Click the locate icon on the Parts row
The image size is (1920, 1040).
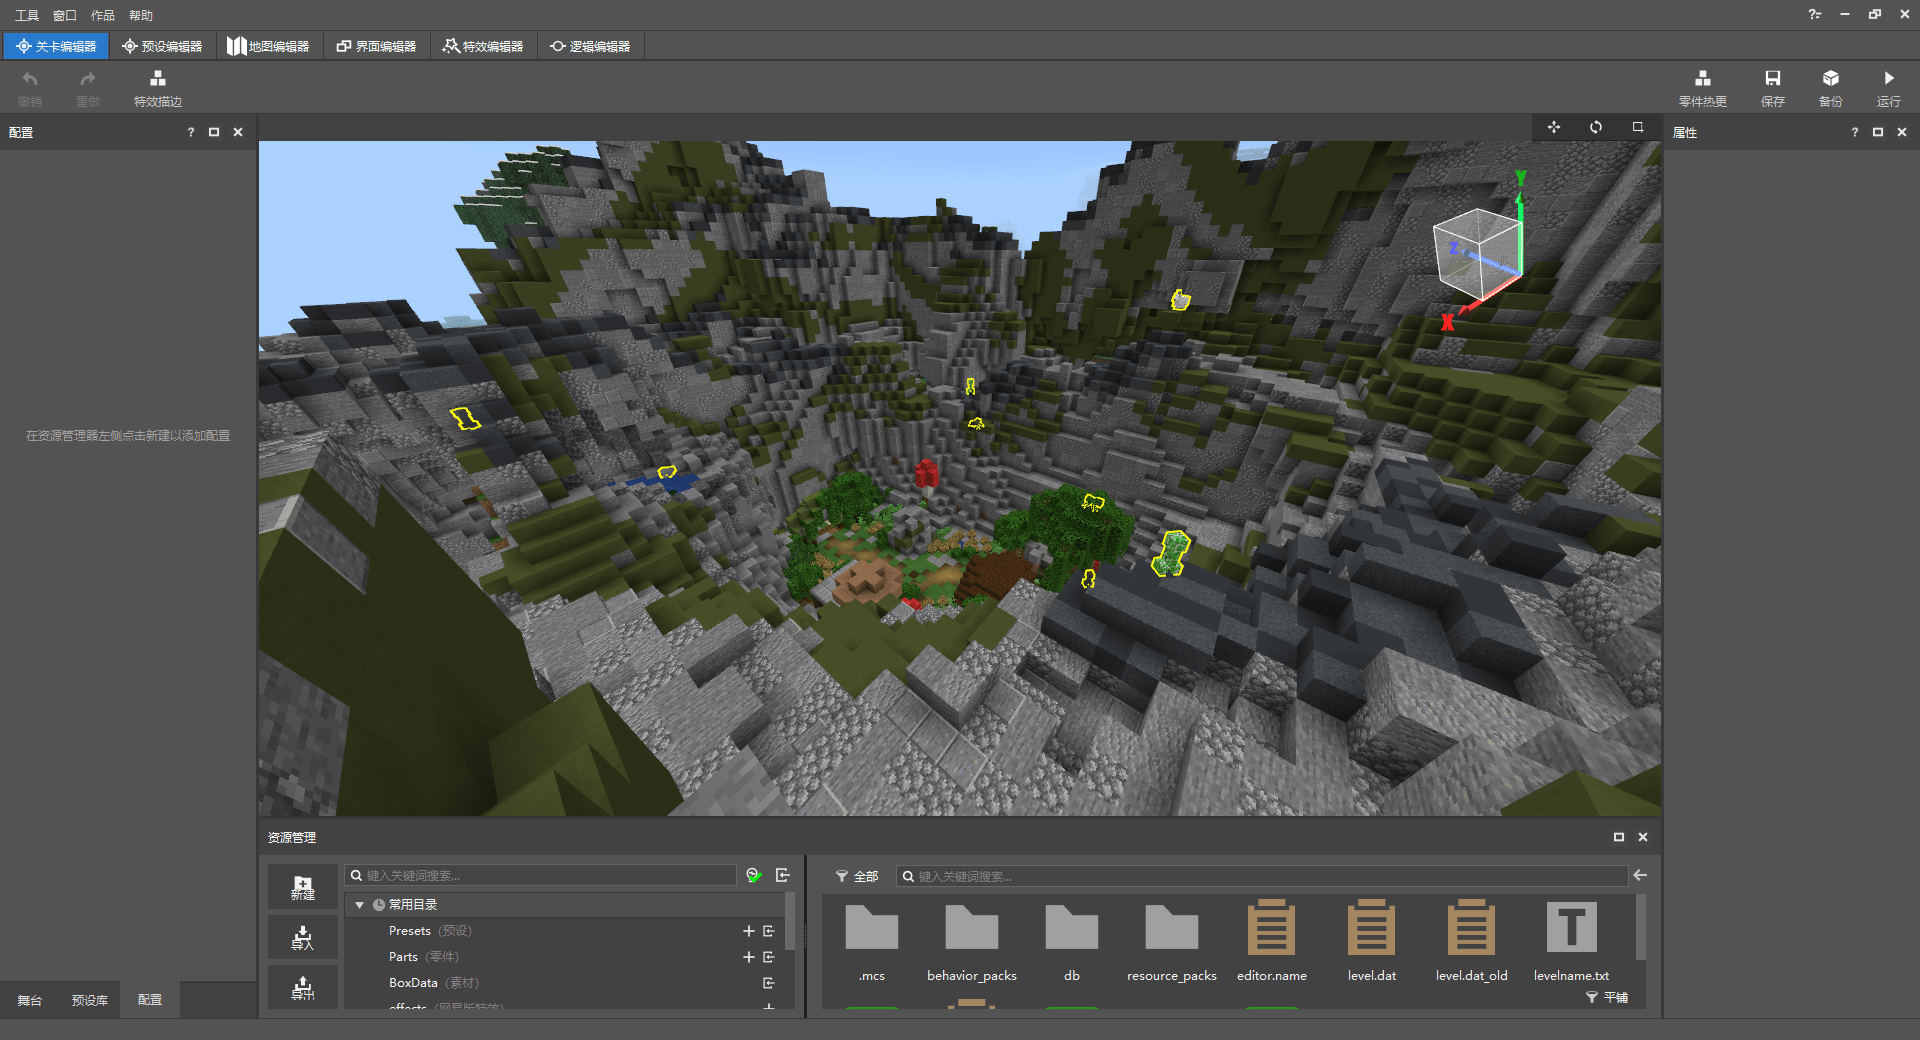[x=769, y=957]
